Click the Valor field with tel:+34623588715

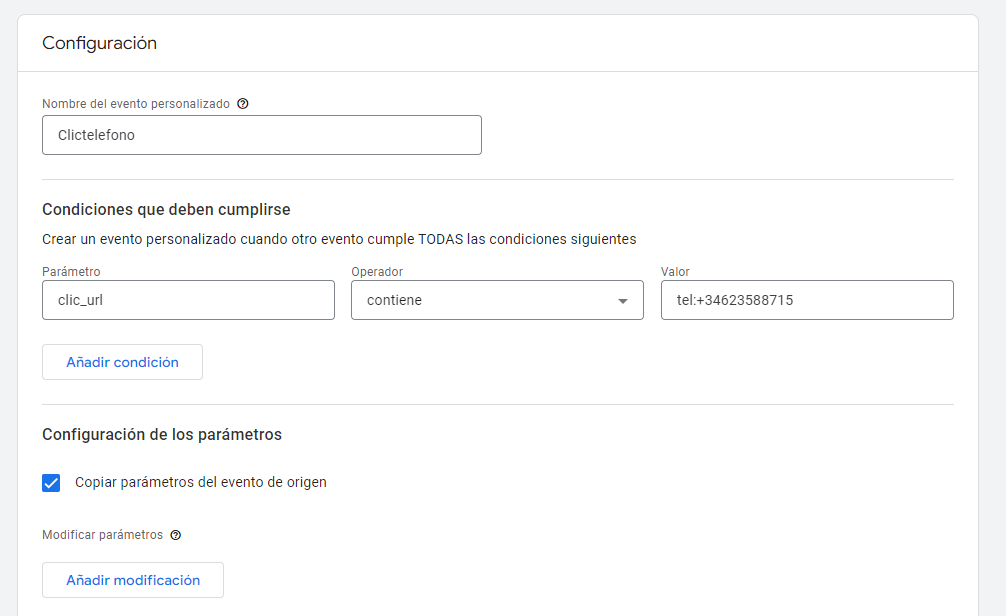point(807,300)
